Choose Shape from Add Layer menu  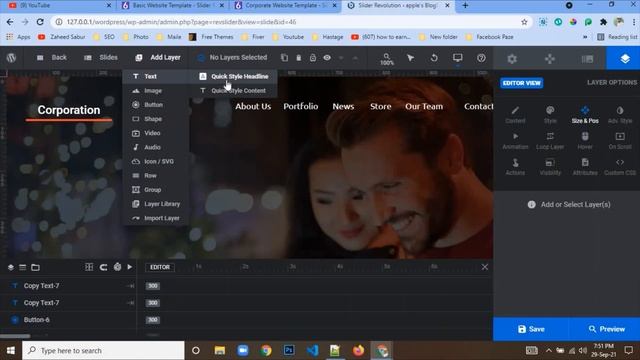coord(156,119)
